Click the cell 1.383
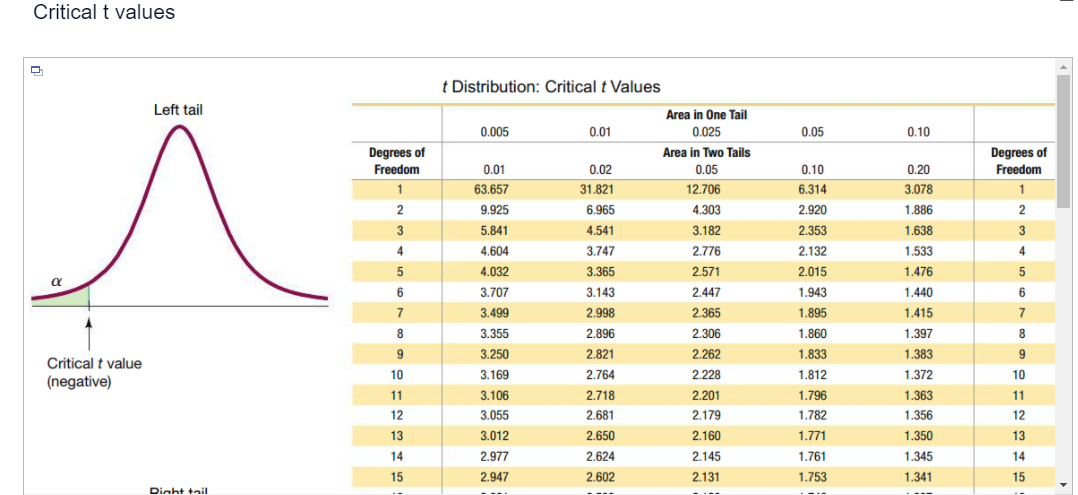 click(x=918, y=355)
